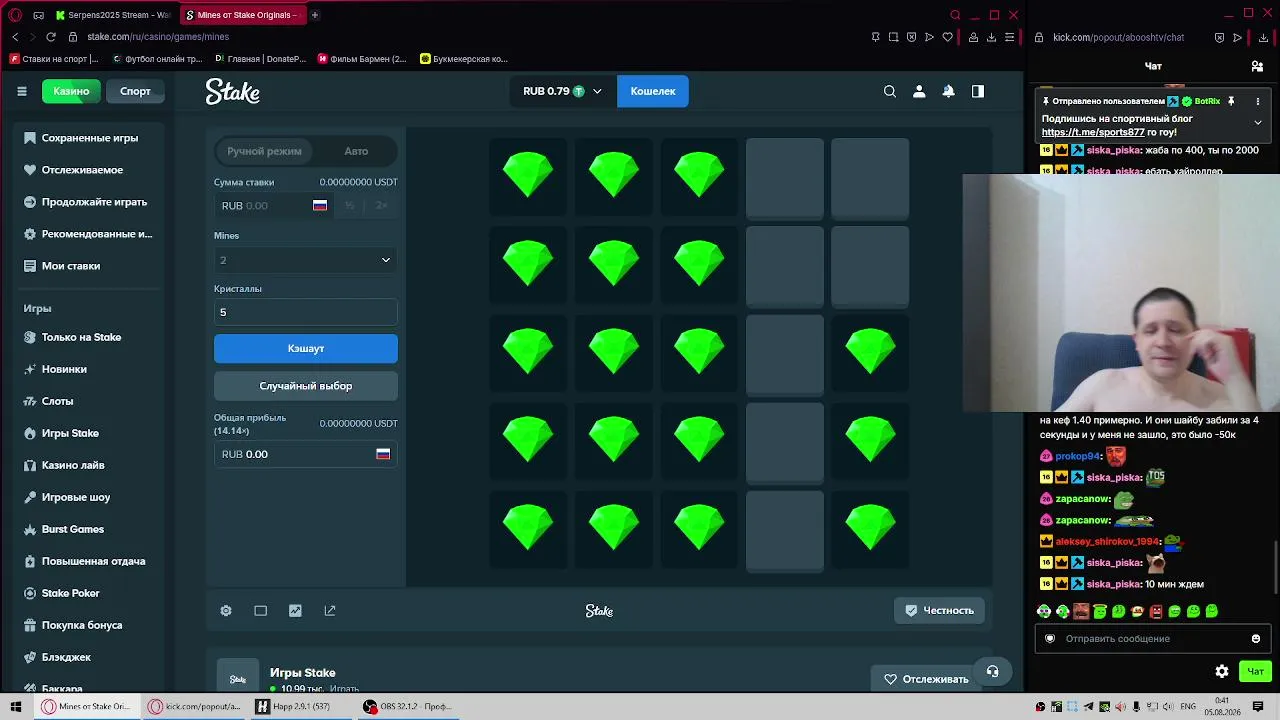Open the chat users list icon
Viewport: 1280px width, 720px height.
(x=1257, y=66)
